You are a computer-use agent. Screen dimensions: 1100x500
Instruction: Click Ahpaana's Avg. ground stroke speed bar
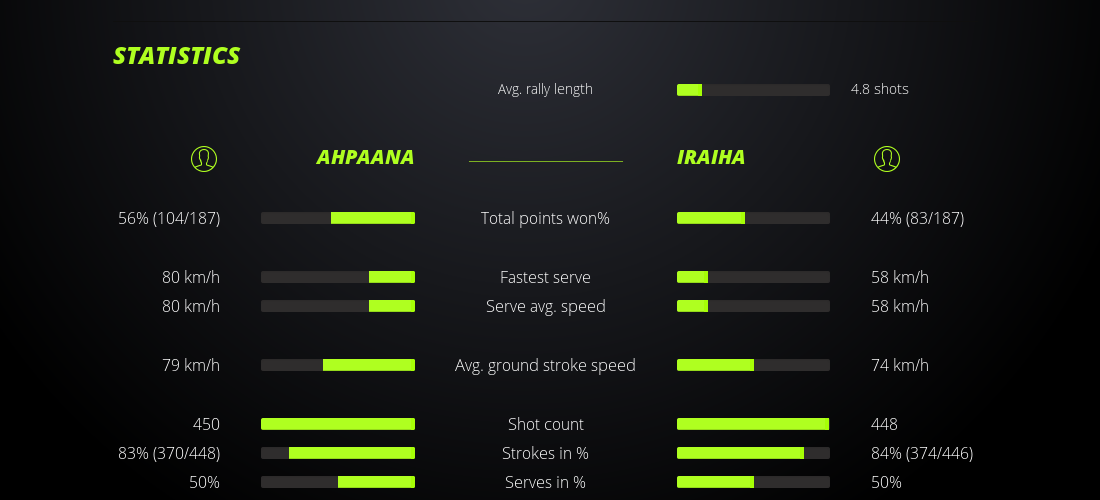tap(338, 365)
